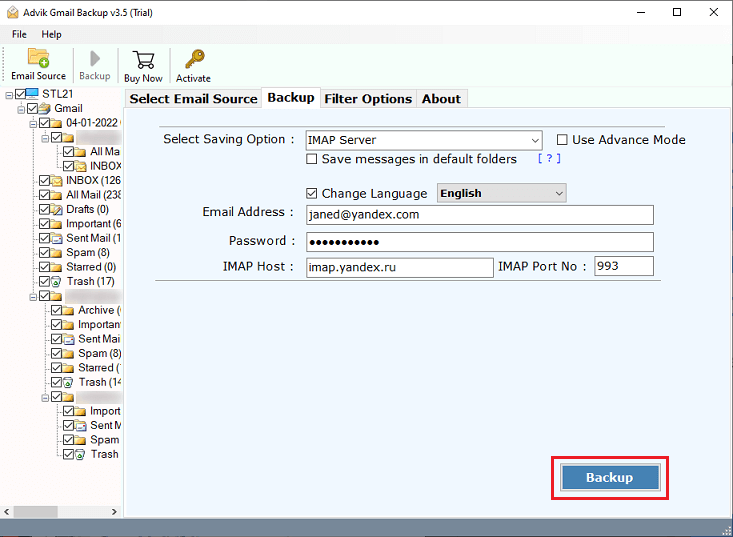Uncheck the Drafts (0) checkbox
This screenshot has height=537, width=733.
point(44,209)
